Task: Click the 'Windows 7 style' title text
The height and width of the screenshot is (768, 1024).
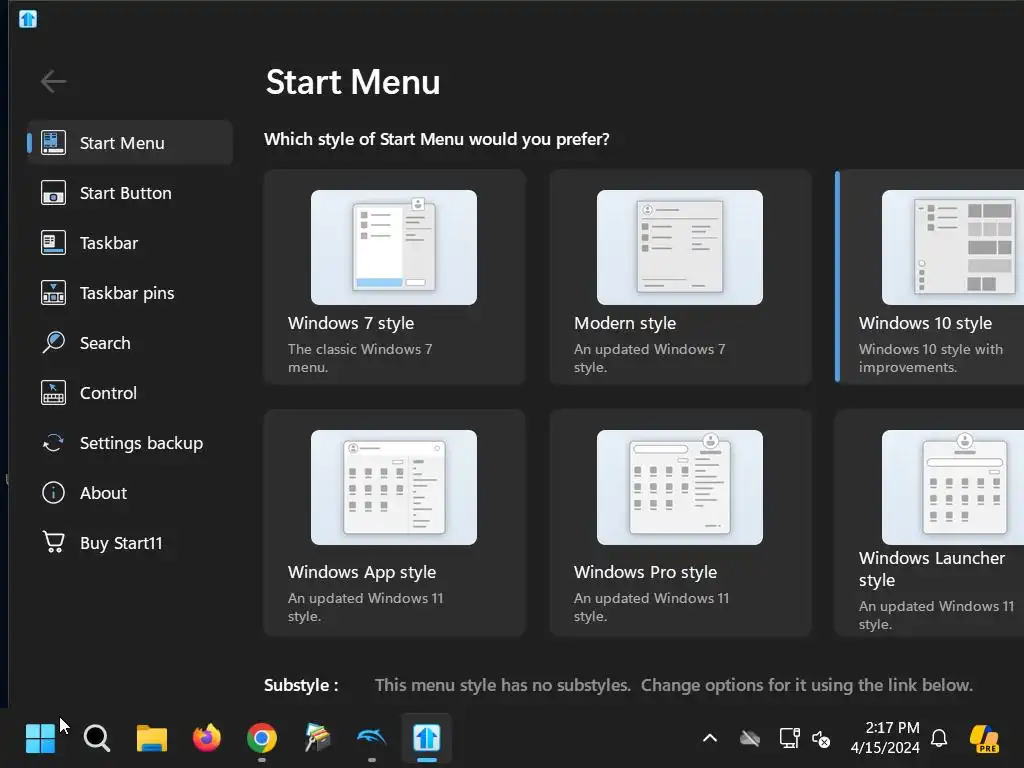Action: point(351,323)
